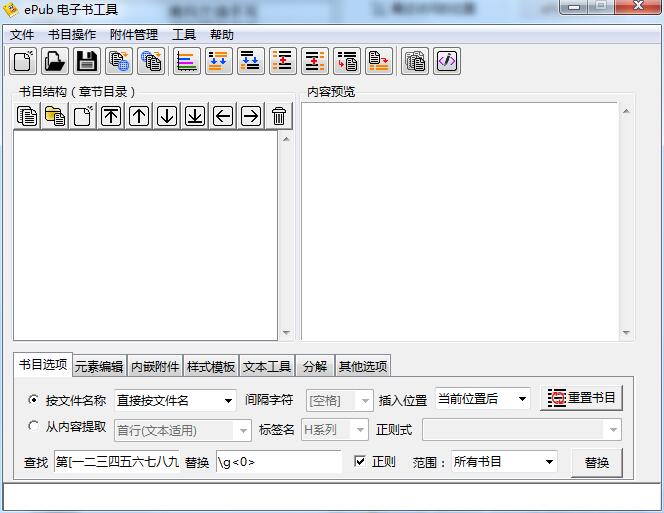Viewport: 664px width, 513px height.
Task: Click the document with orange lines export icon
Action: (379, 61)
